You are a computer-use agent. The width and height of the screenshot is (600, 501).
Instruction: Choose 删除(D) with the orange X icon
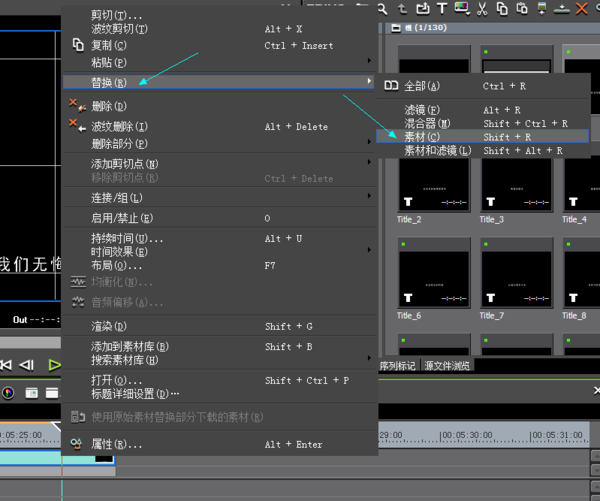click(219, 106)
